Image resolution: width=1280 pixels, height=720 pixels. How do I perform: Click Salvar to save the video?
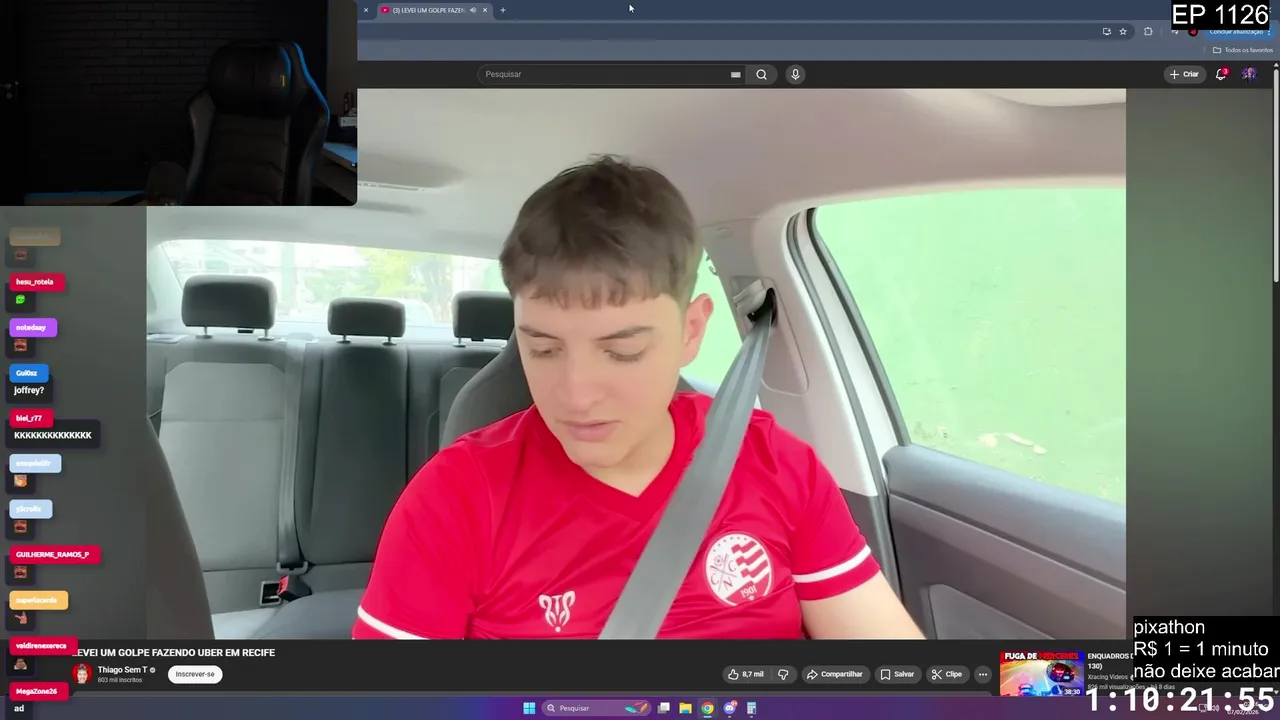[x=897, y=674]
